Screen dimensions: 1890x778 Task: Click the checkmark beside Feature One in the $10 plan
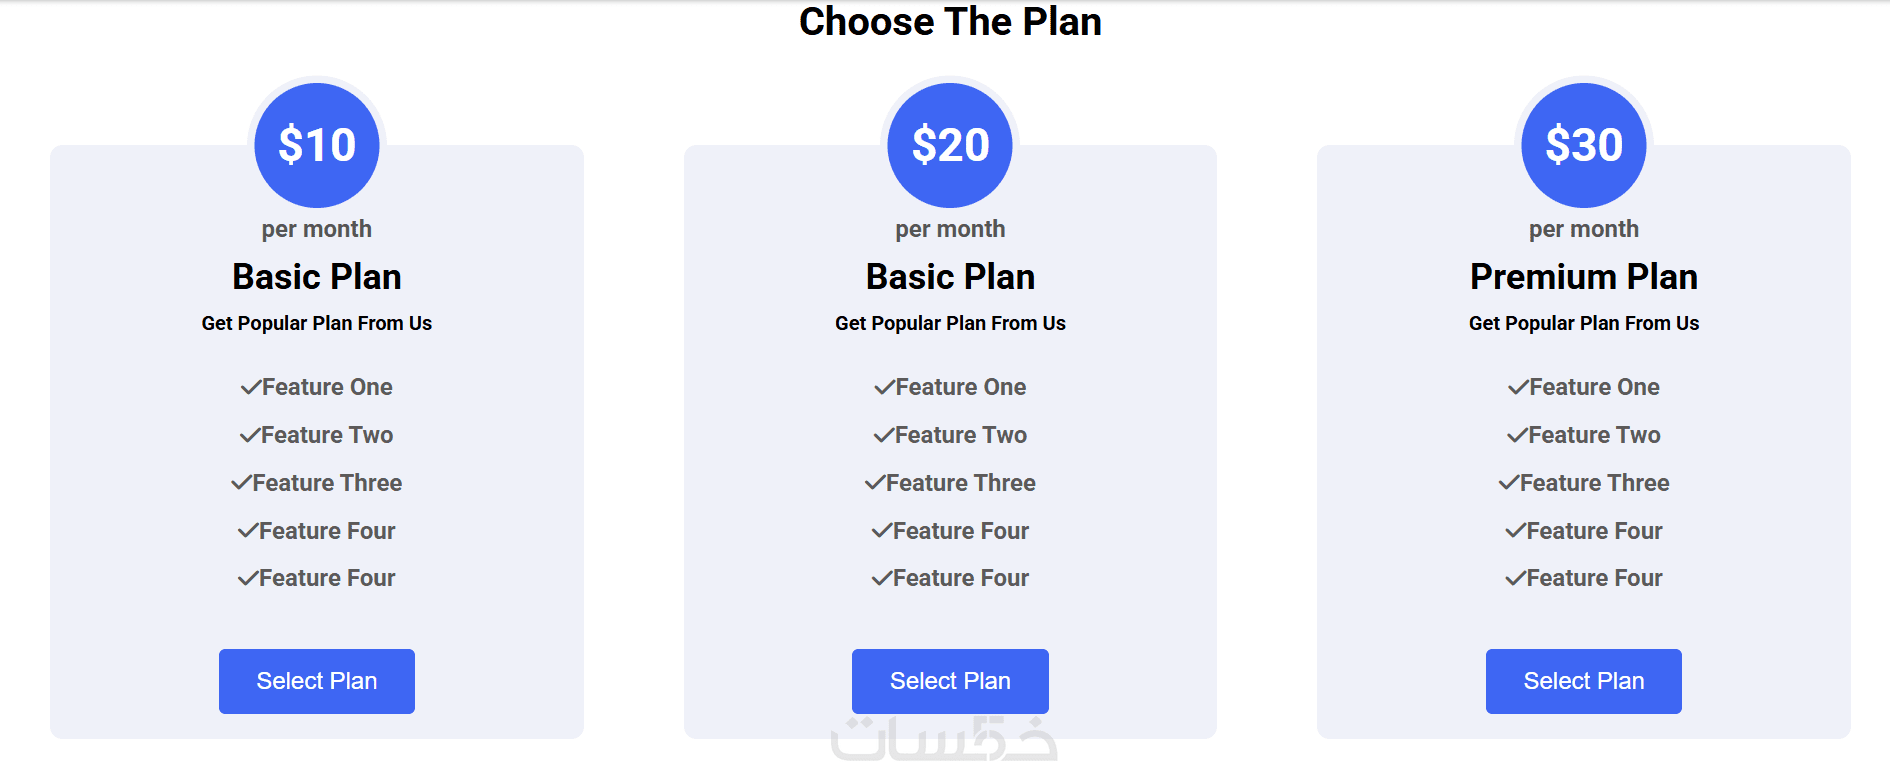tap(251, 387)
